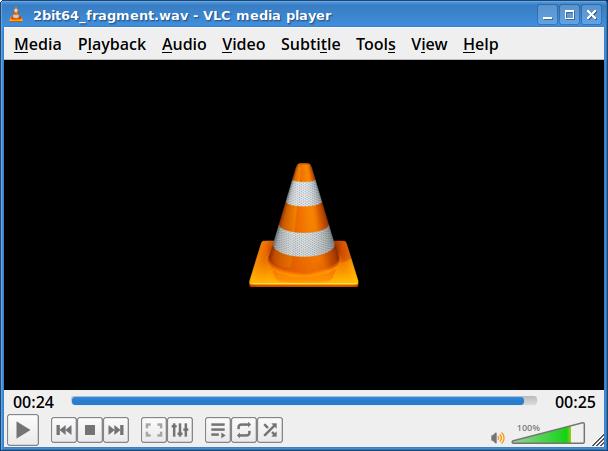
Task: Open extended settings and effects
Action: (180, 430)
